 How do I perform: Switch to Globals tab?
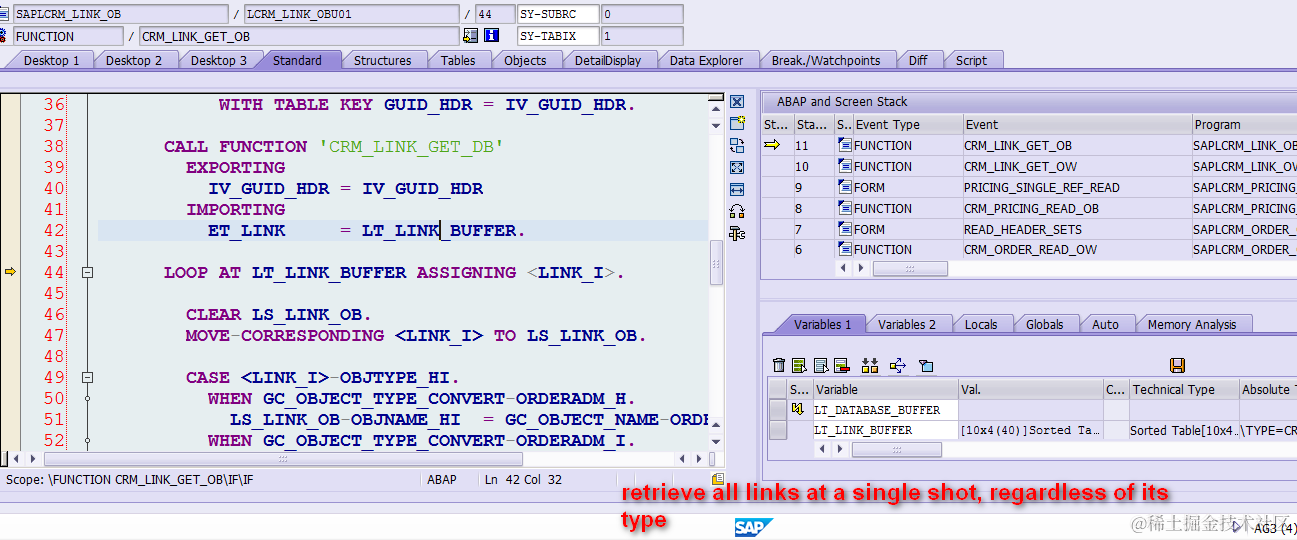pyautogui.click(x=1045, y=324)
